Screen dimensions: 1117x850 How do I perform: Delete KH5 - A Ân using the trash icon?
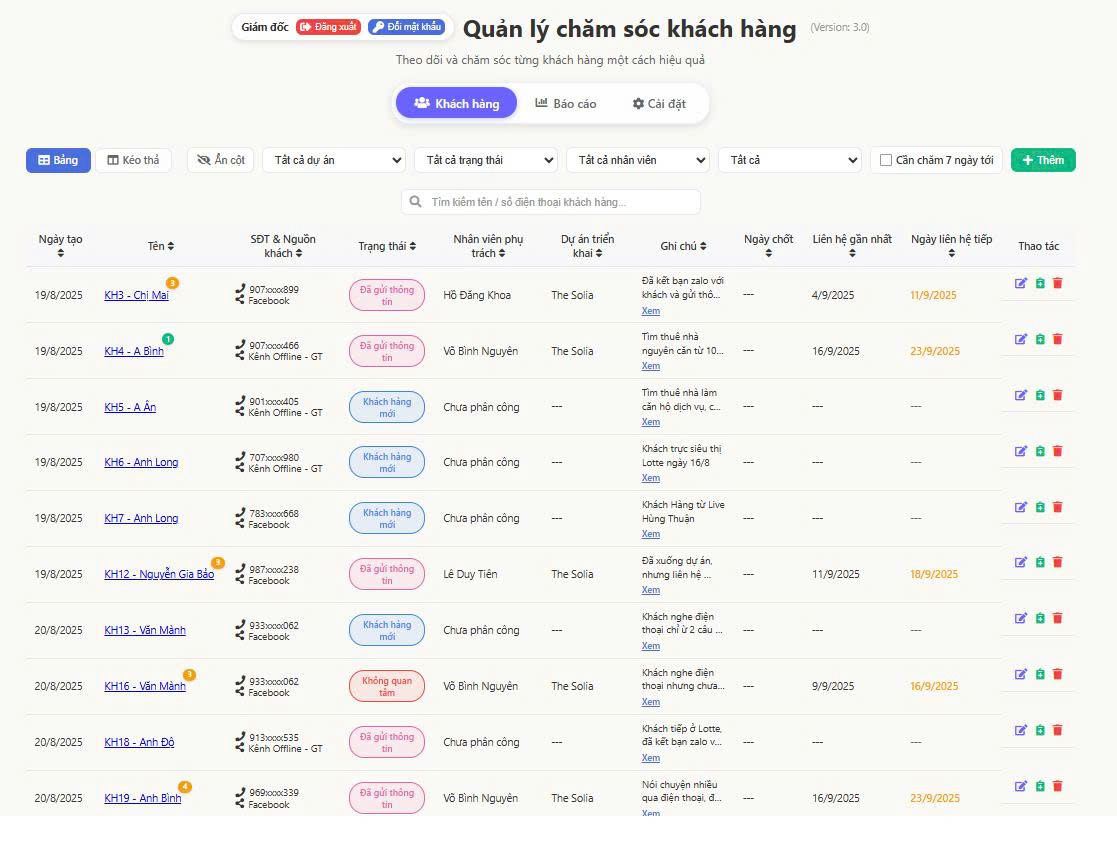pyautogui.click(x=1058, y=395)
